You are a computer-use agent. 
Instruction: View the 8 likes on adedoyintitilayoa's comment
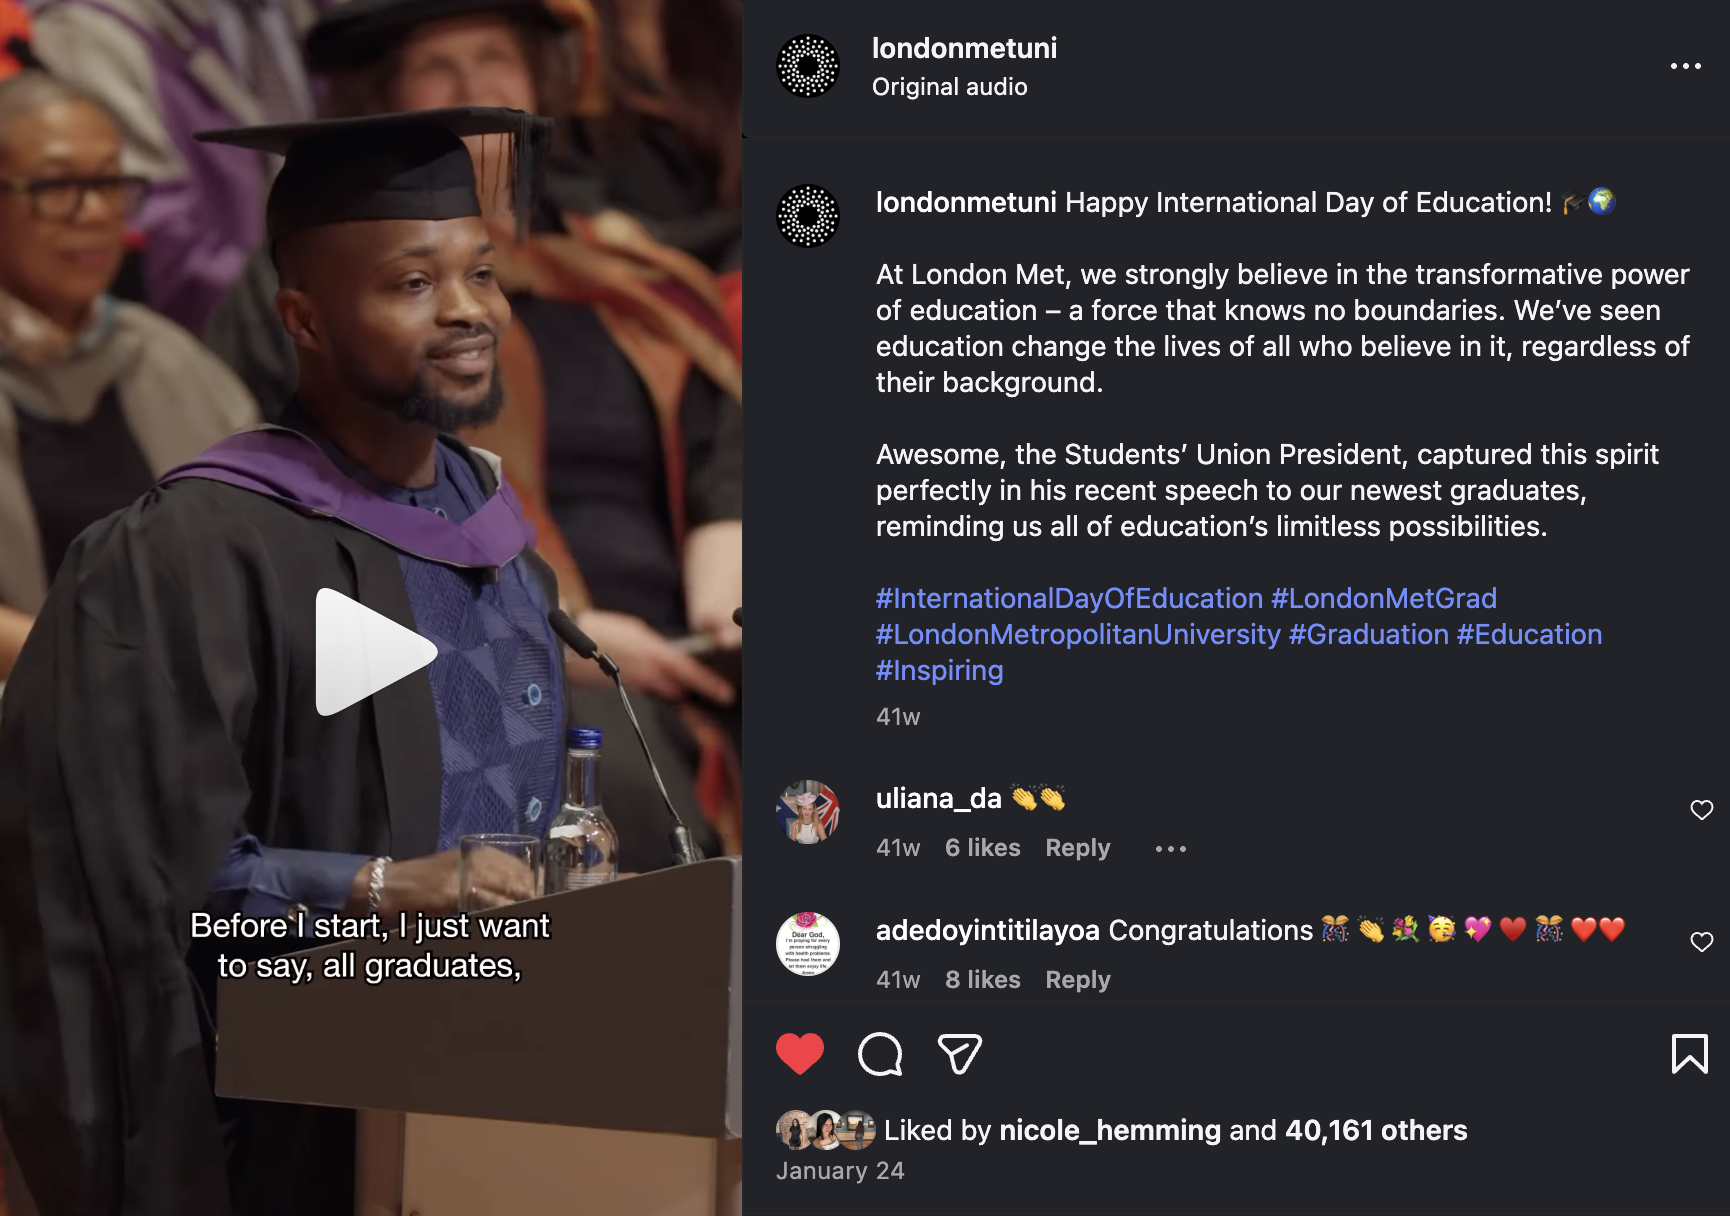coord(982,980)
